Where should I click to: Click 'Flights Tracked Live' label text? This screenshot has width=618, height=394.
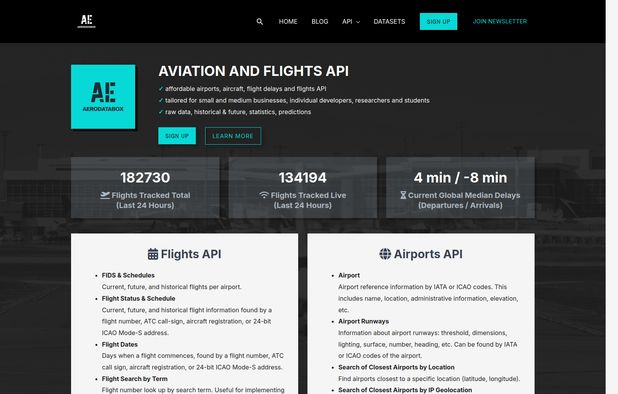coord(308,195)
